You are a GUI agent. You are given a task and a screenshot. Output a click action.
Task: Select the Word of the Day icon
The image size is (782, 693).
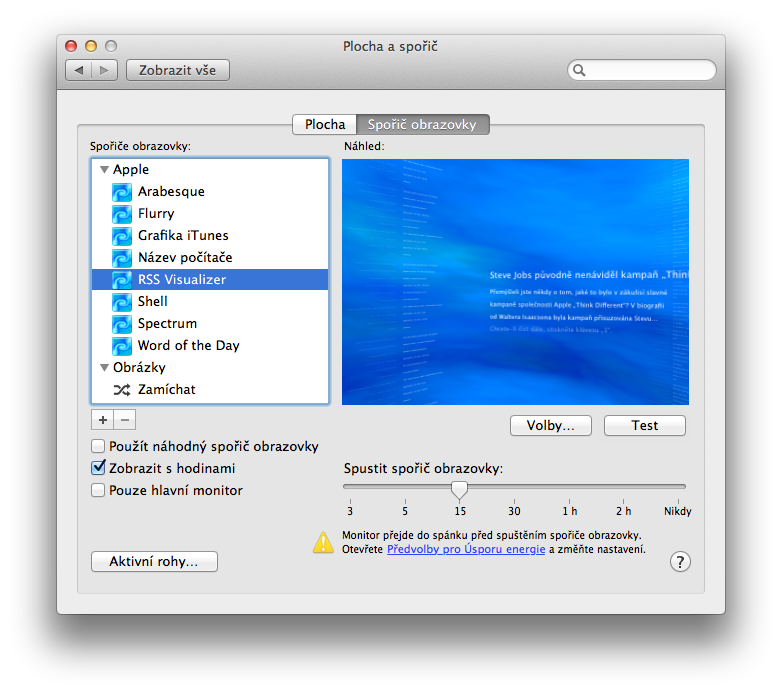(121, 345)
